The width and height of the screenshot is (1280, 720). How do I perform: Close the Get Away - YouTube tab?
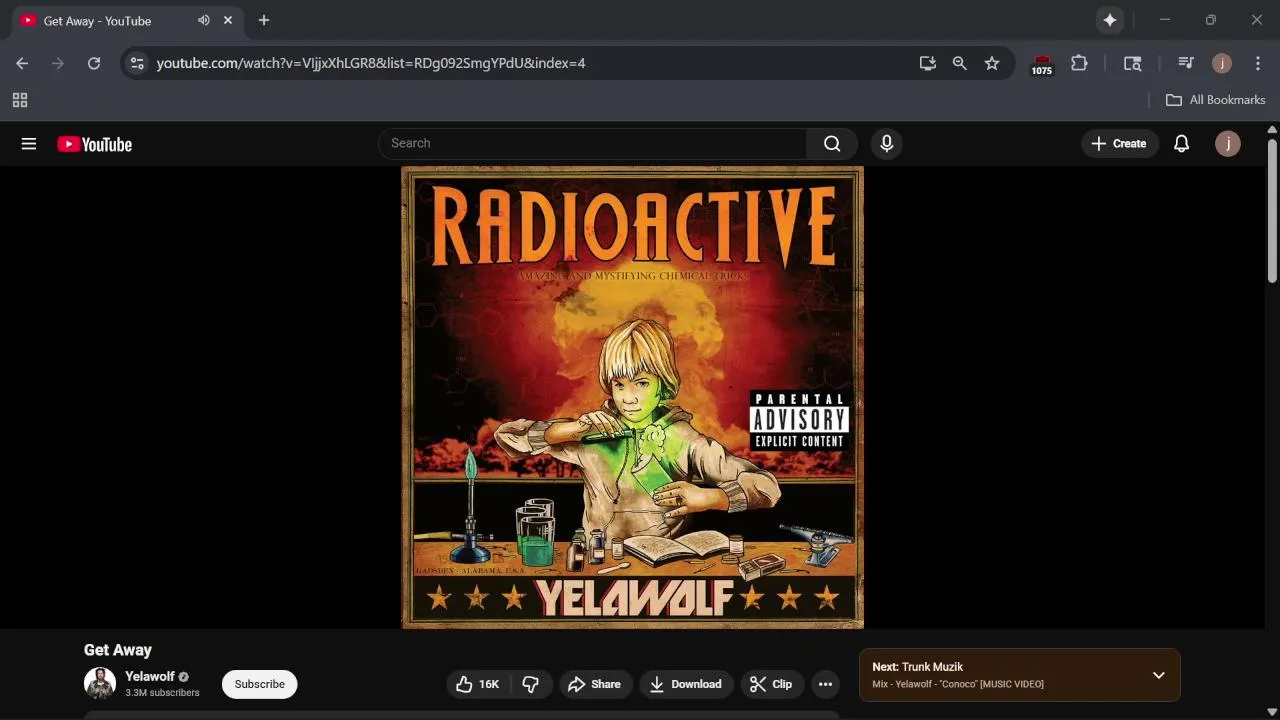tap(228, 20)
